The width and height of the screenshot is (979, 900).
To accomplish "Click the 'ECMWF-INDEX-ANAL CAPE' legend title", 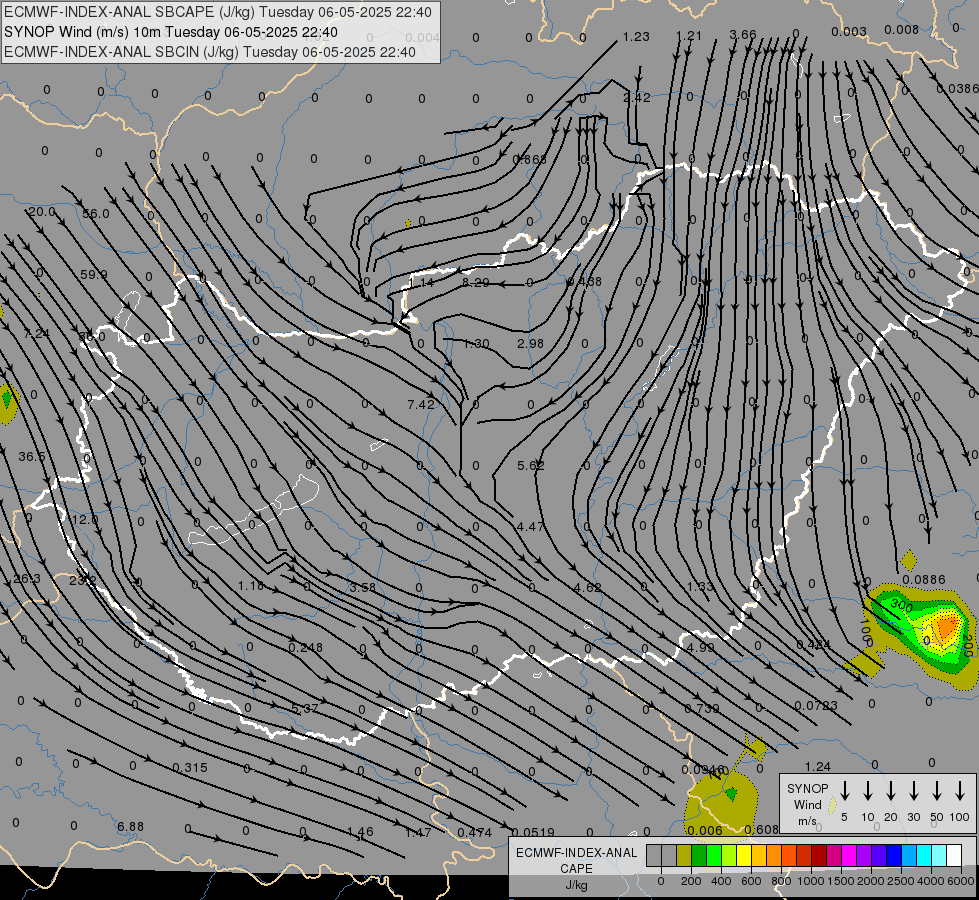I will pyautogui.click(x=576, y=860).
